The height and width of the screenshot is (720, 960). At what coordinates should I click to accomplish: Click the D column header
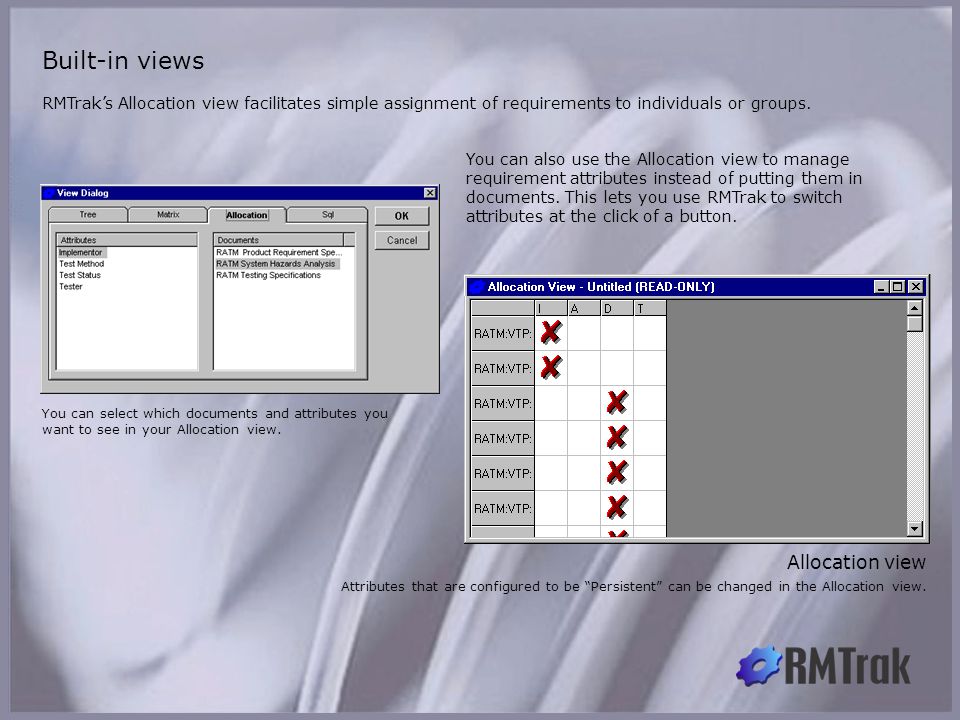pos(617,309)
